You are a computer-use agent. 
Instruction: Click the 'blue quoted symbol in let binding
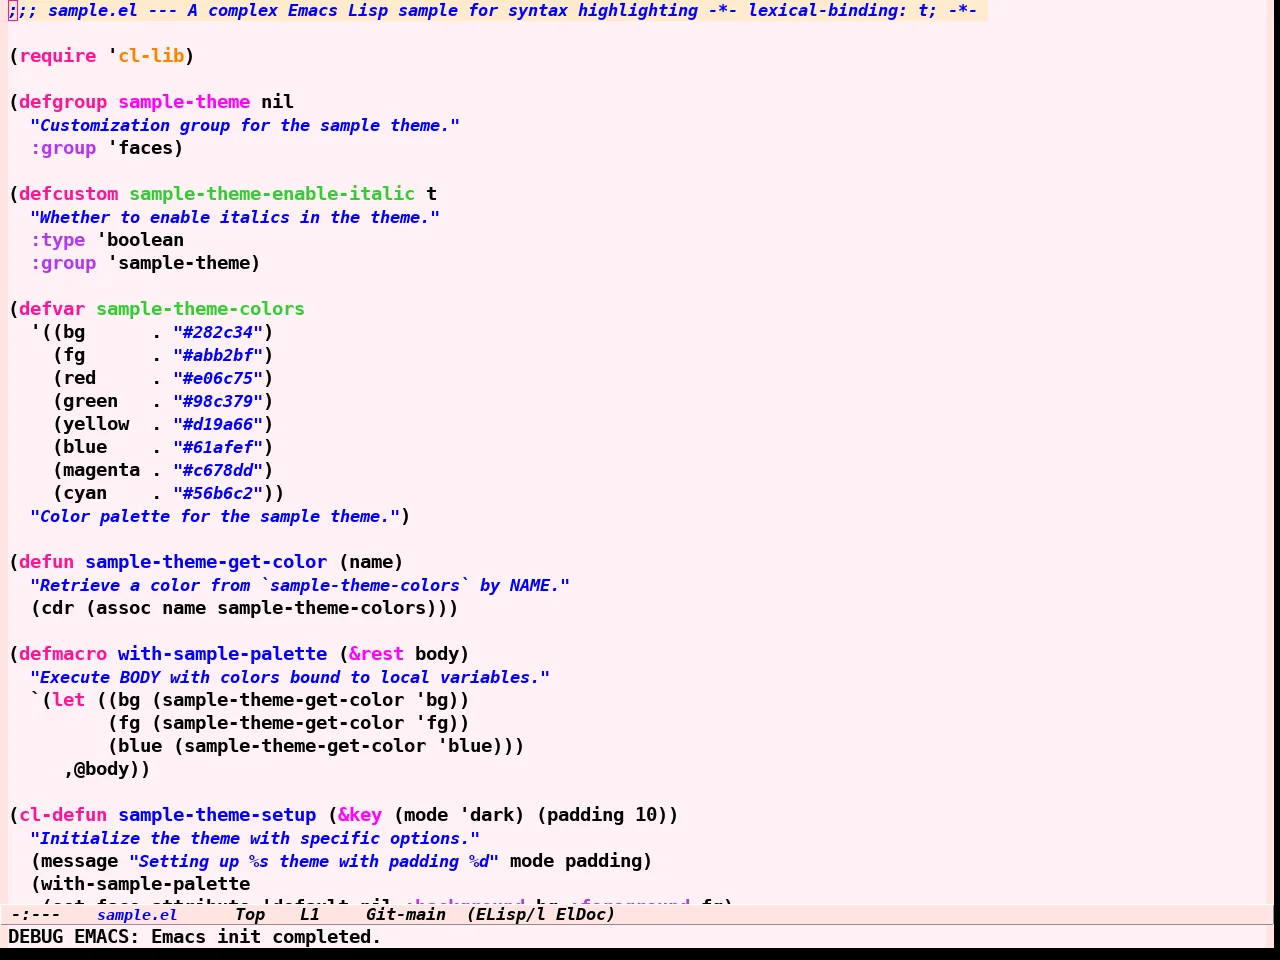464,746
